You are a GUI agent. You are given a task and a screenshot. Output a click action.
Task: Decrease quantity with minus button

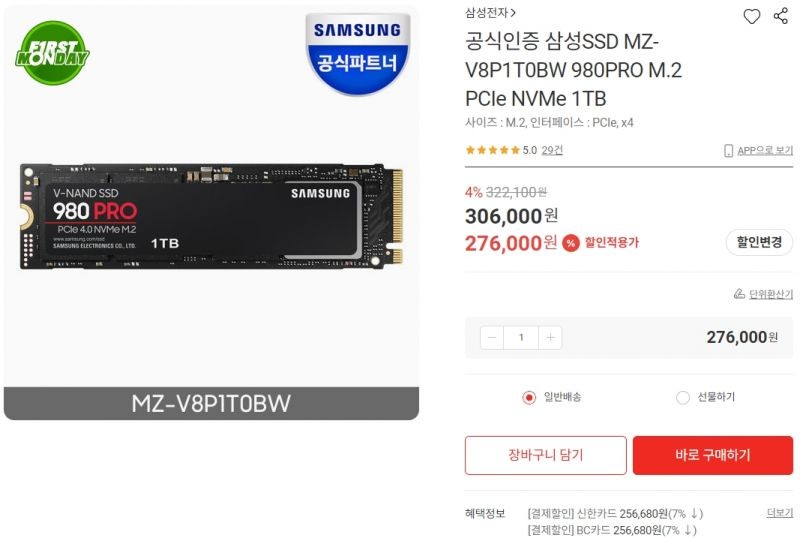(492, 337)
